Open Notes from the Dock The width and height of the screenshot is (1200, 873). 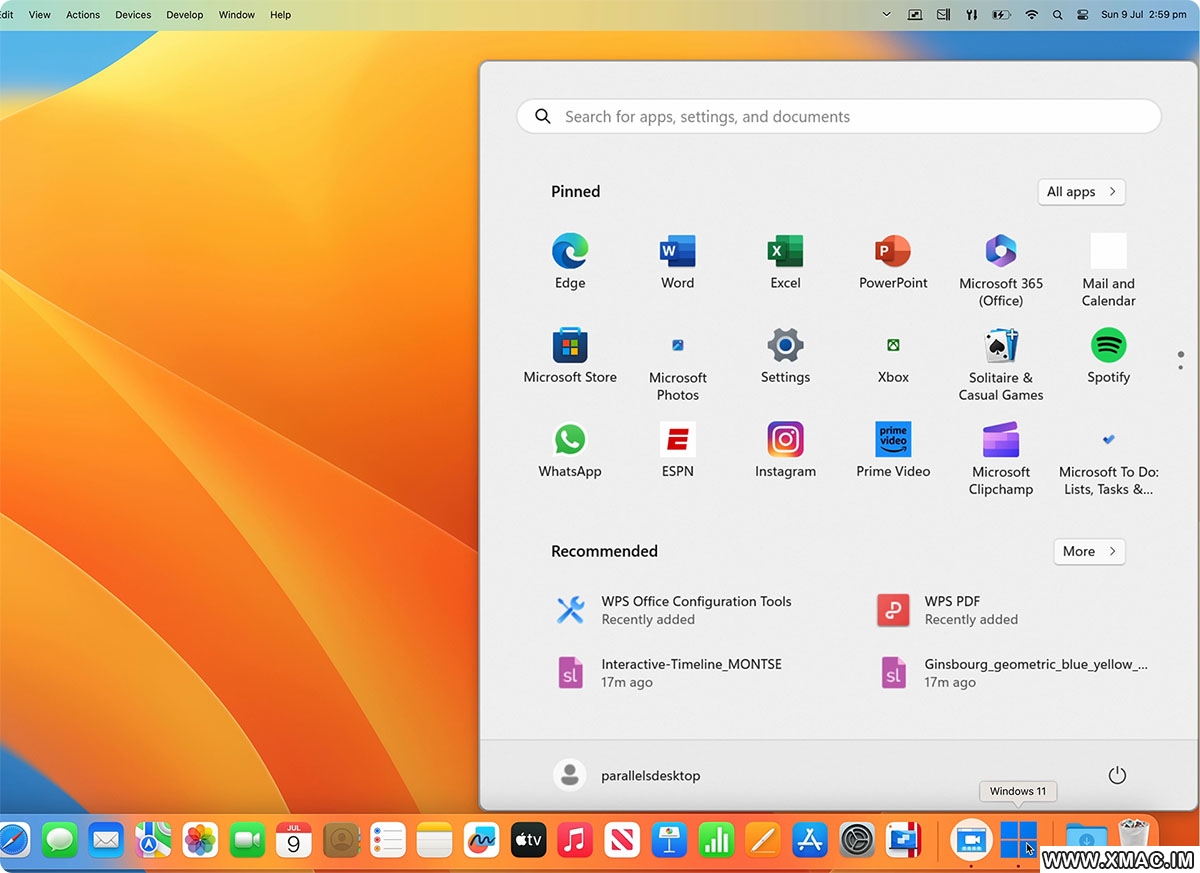(435, 840)
